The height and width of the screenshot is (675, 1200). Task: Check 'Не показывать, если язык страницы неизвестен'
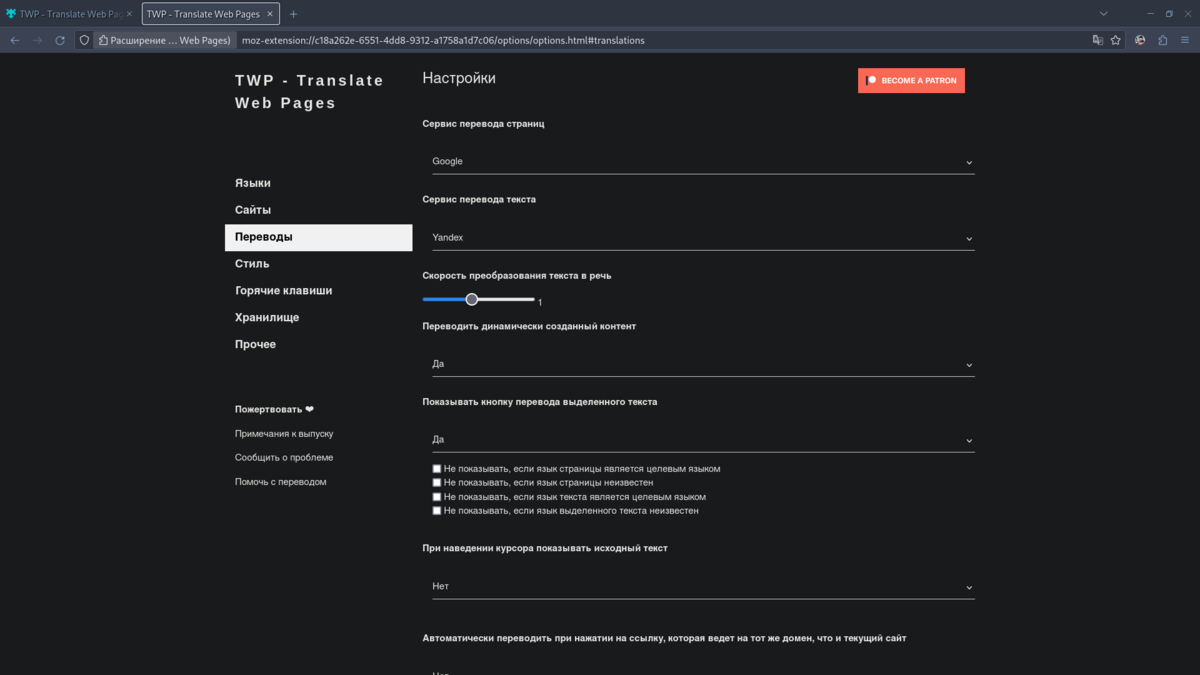click(x=437, y=483)
